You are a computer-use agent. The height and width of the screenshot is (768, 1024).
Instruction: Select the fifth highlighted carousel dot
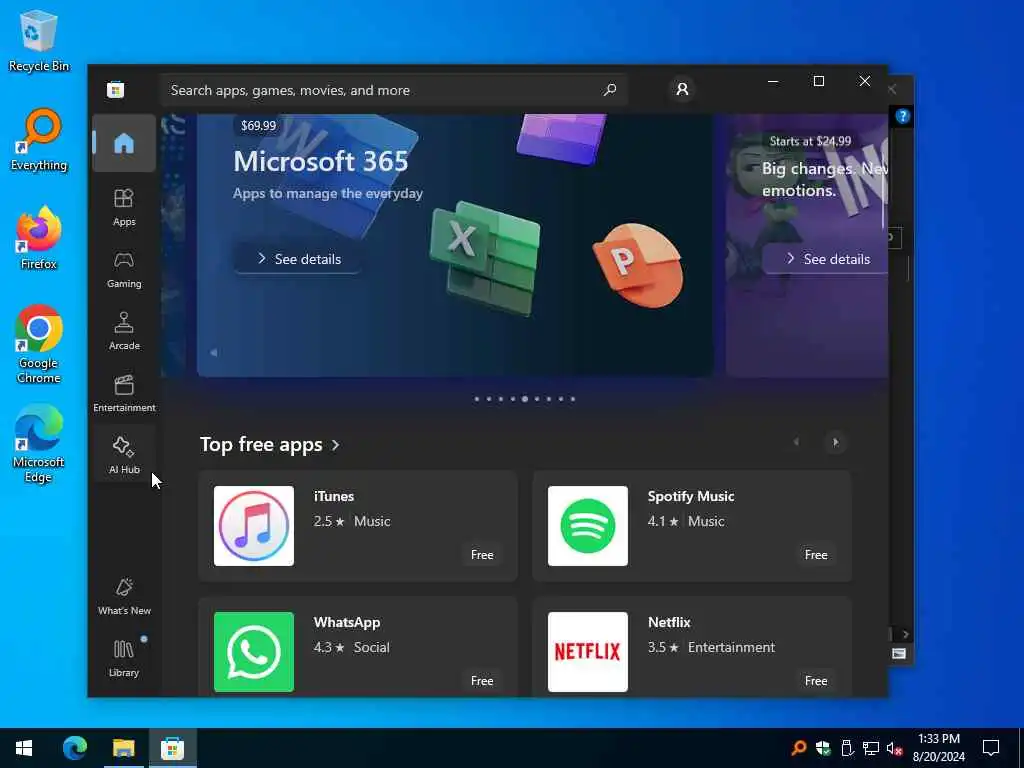[x=524, y=399]
